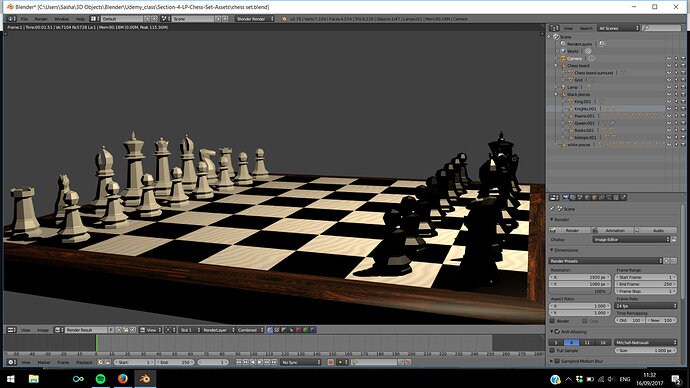Open the Image menu in image editor
Viewport: 690px width, 388px height.
click(43, 330)
